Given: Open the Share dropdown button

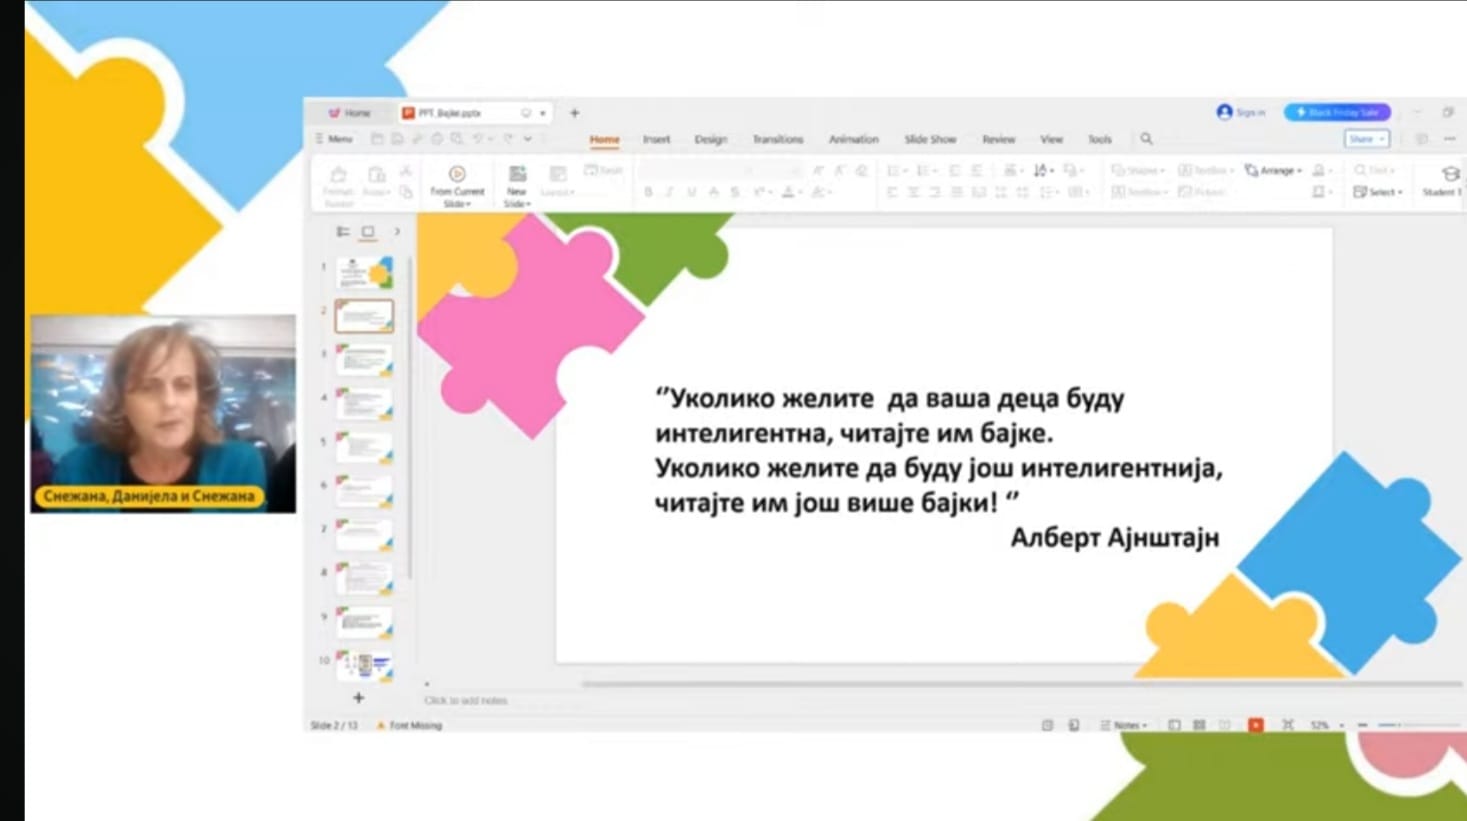Looking at the screenshot, I should [1366, 139].
